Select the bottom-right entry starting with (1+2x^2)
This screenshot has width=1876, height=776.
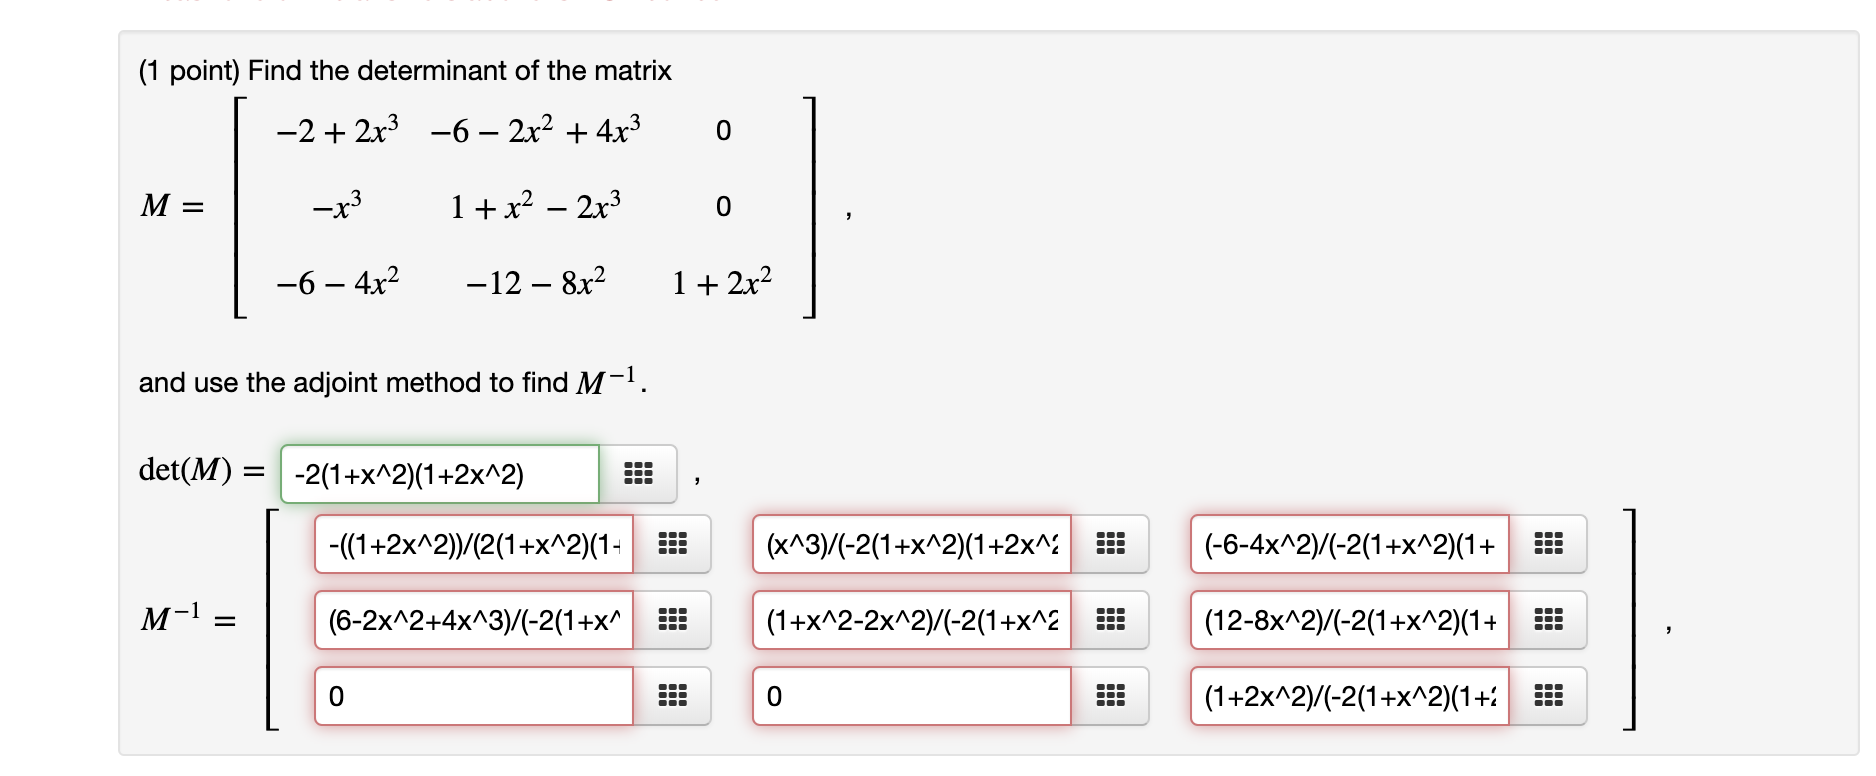1350,695
